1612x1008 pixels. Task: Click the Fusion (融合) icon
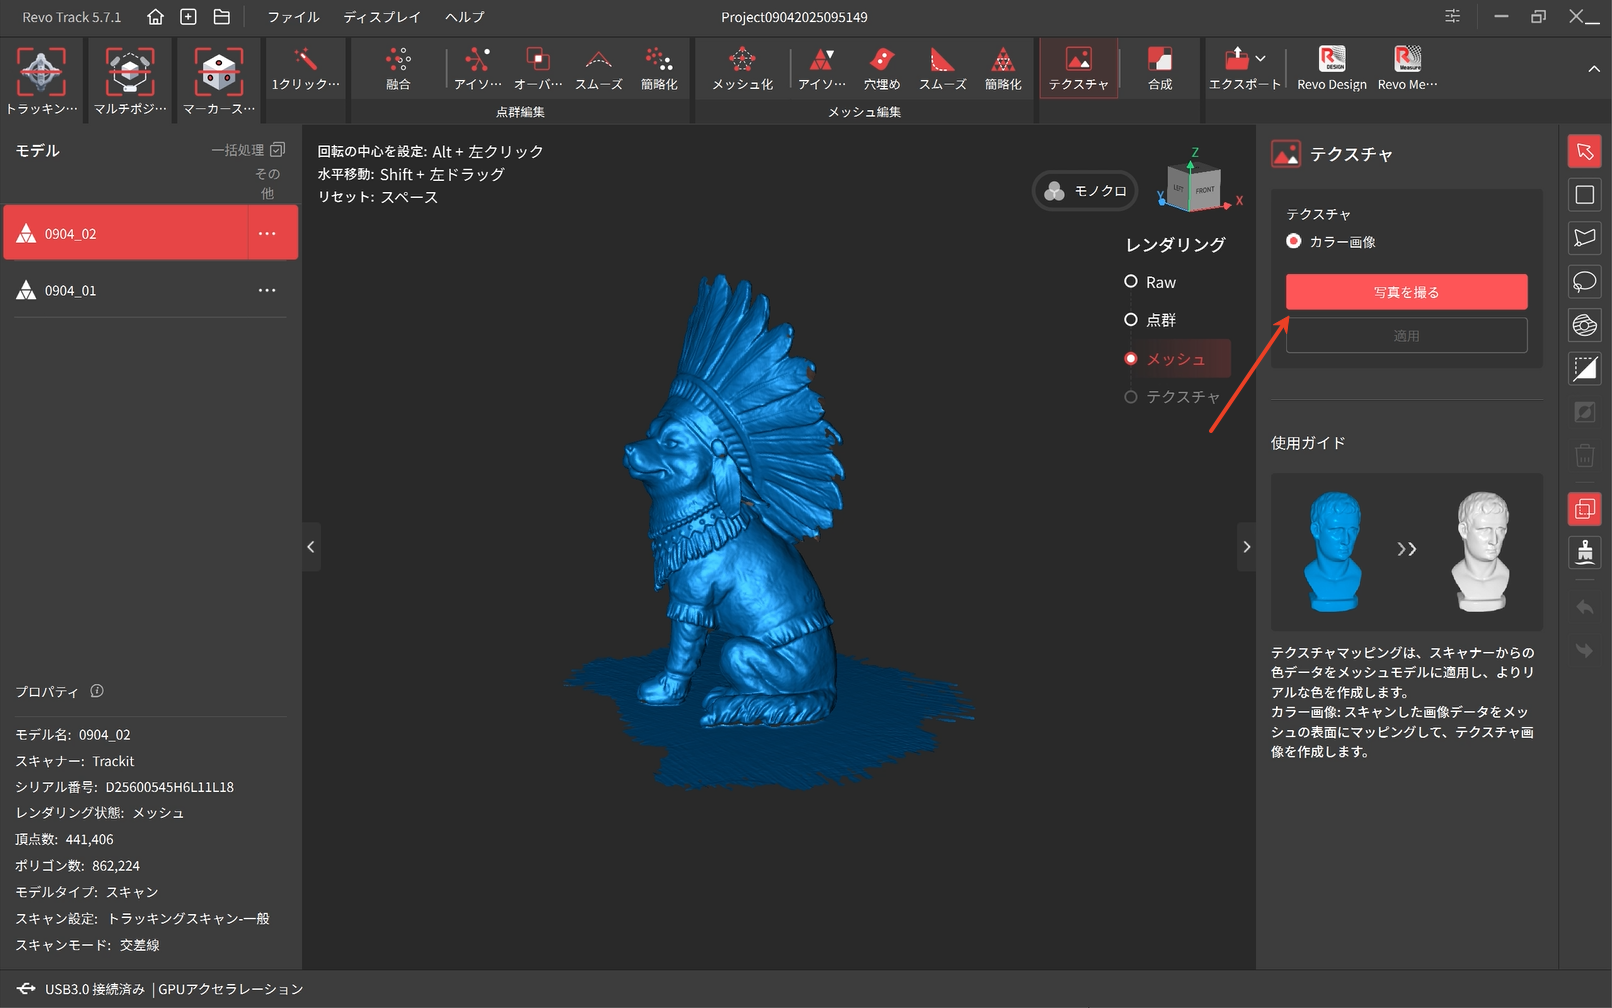(x=398, y=68)
